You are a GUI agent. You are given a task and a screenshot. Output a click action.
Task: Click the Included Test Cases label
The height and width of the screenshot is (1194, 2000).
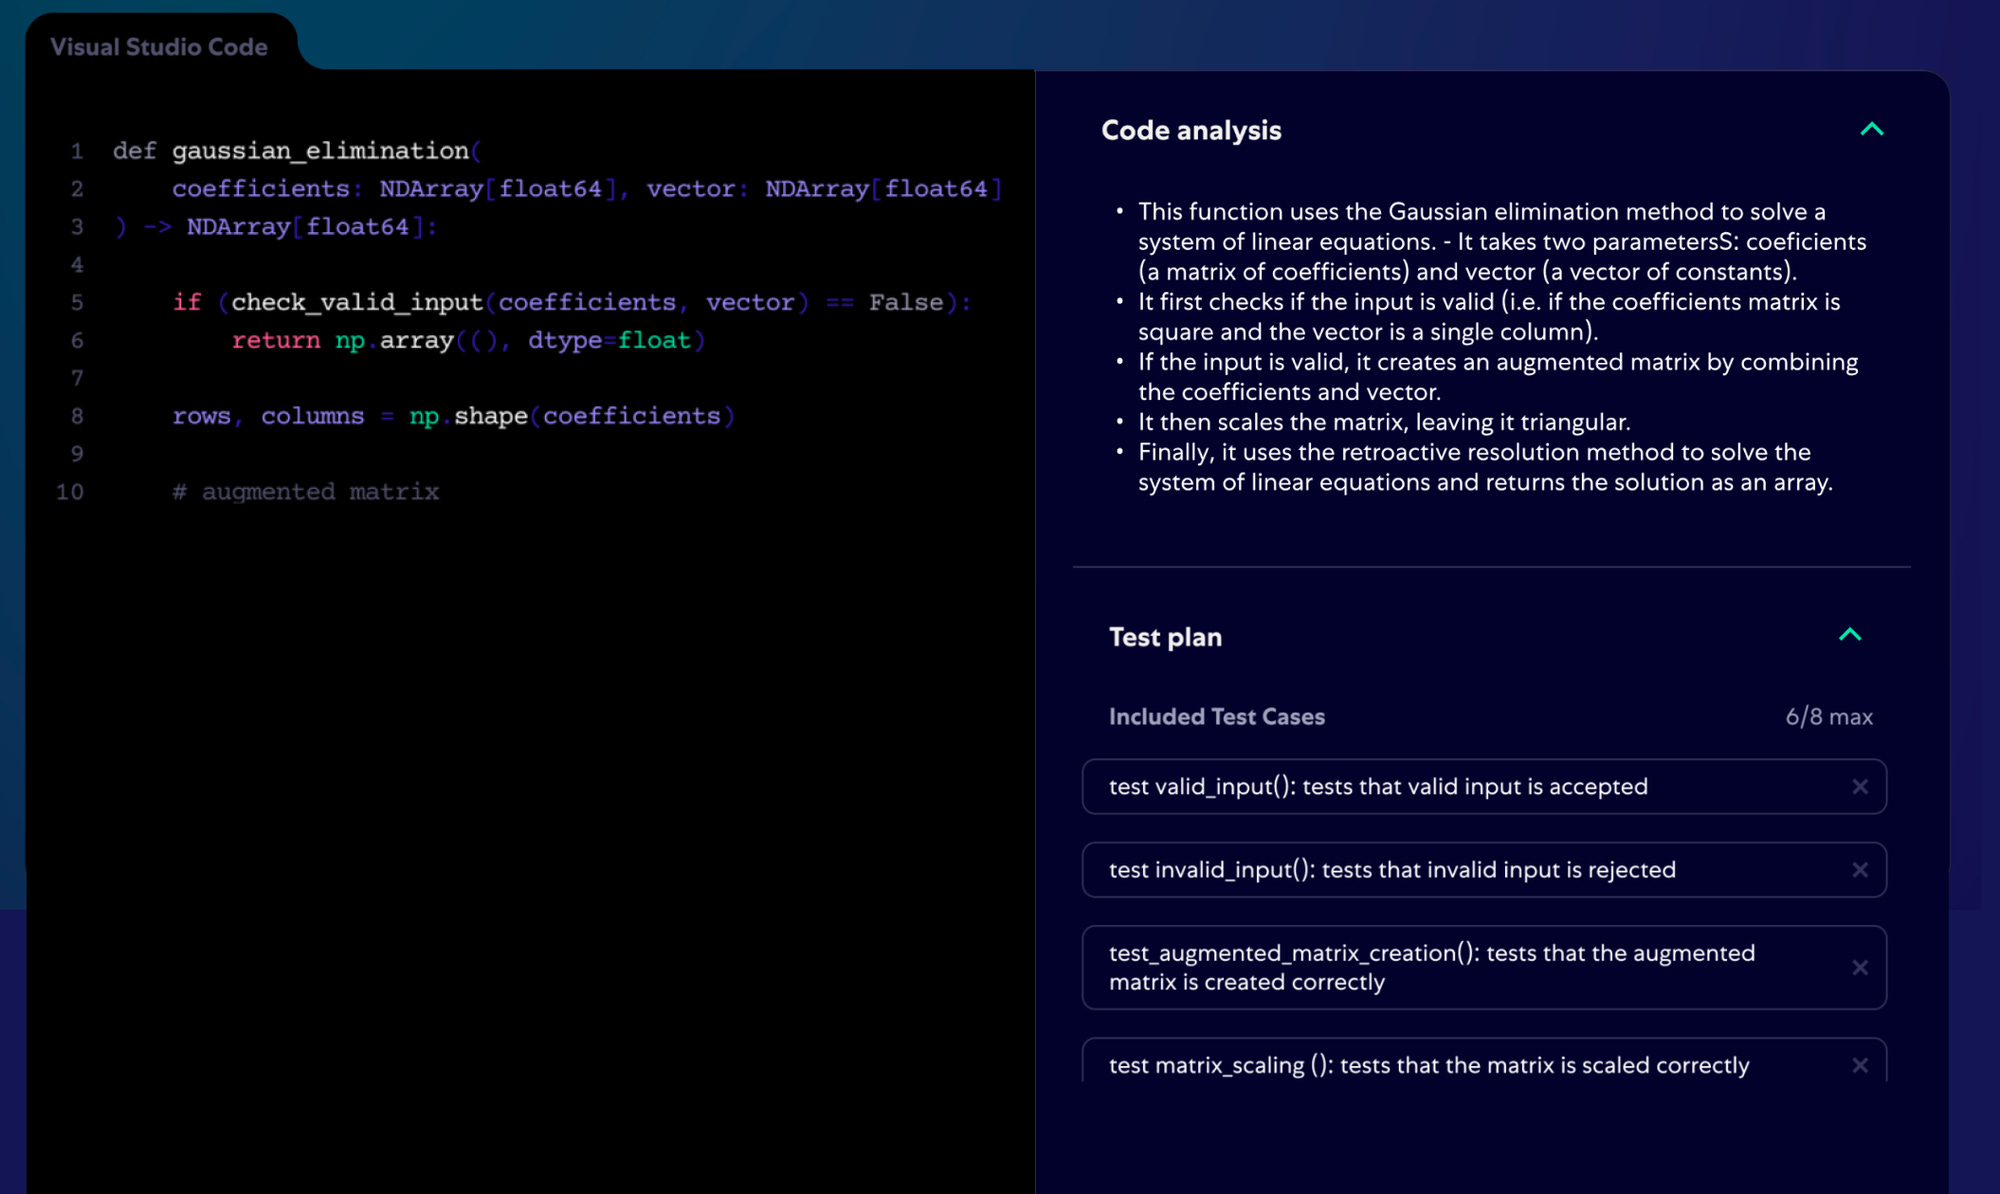(1216, 717)
